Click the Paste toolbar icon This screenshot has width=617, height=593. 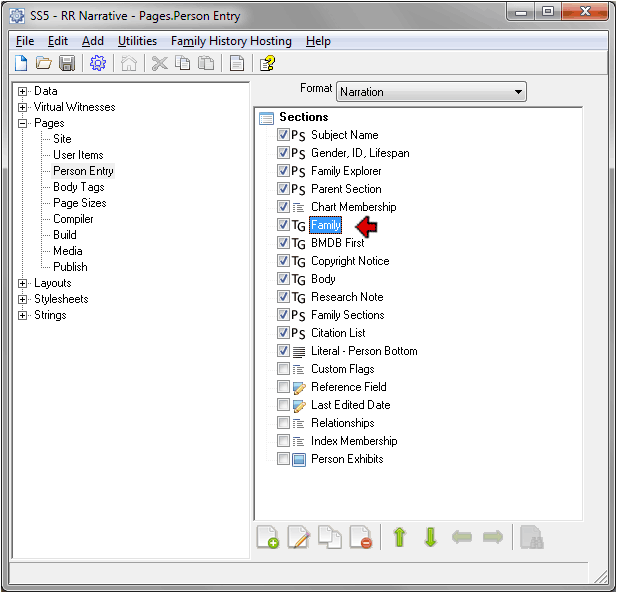[206, 63]
